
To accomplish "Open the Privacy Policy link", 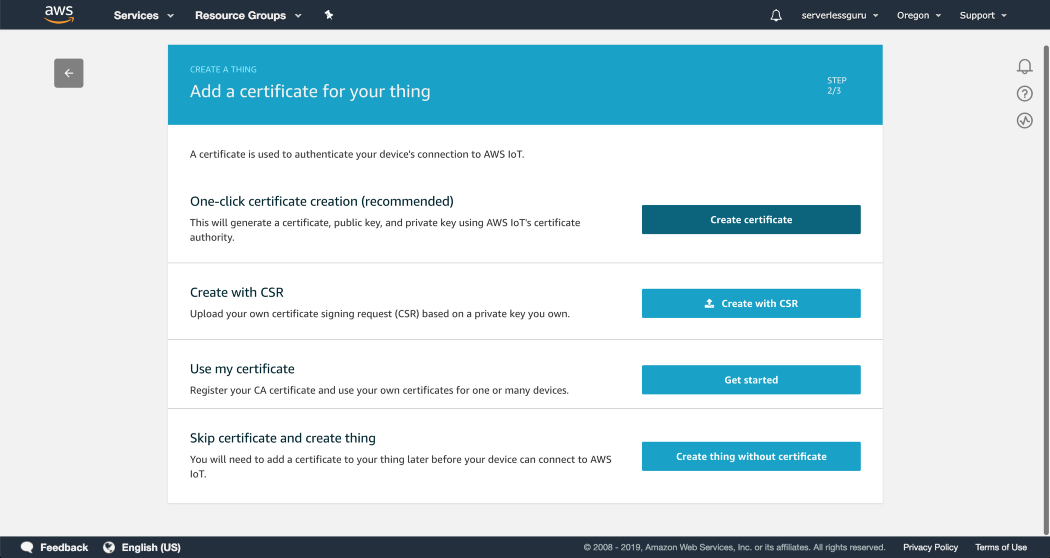I will click(x=930, y=547).
